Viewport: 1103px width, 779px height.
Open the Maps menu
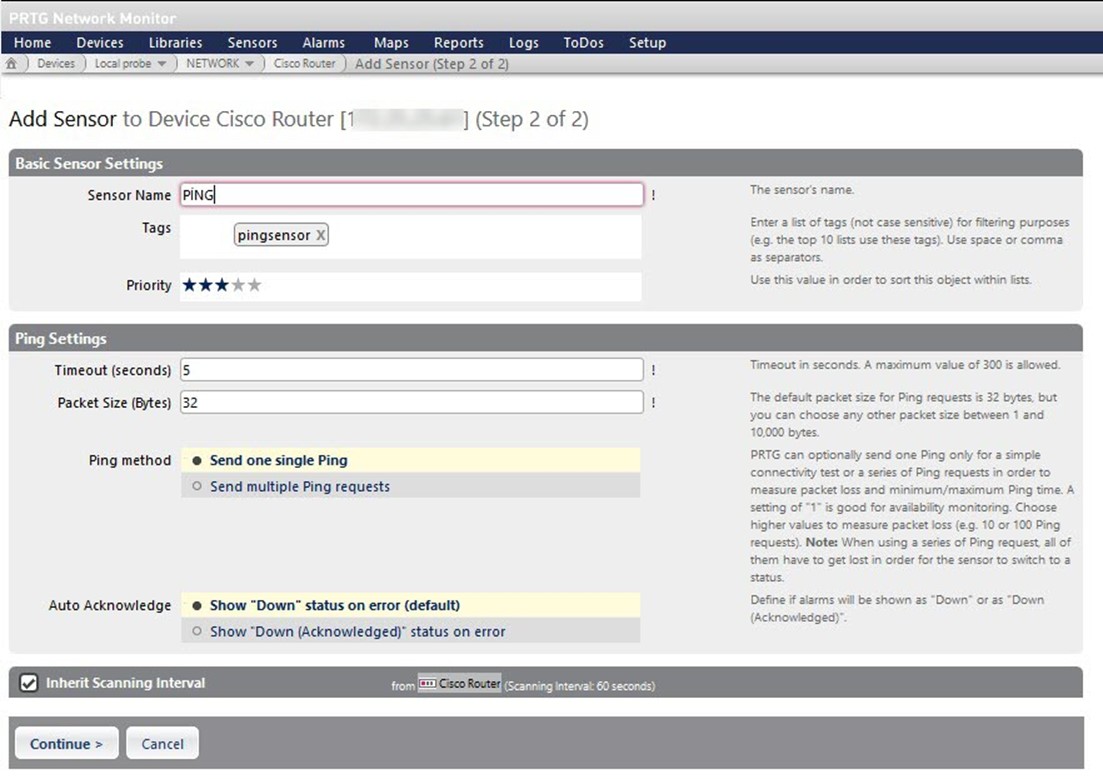tap(391, 42)
